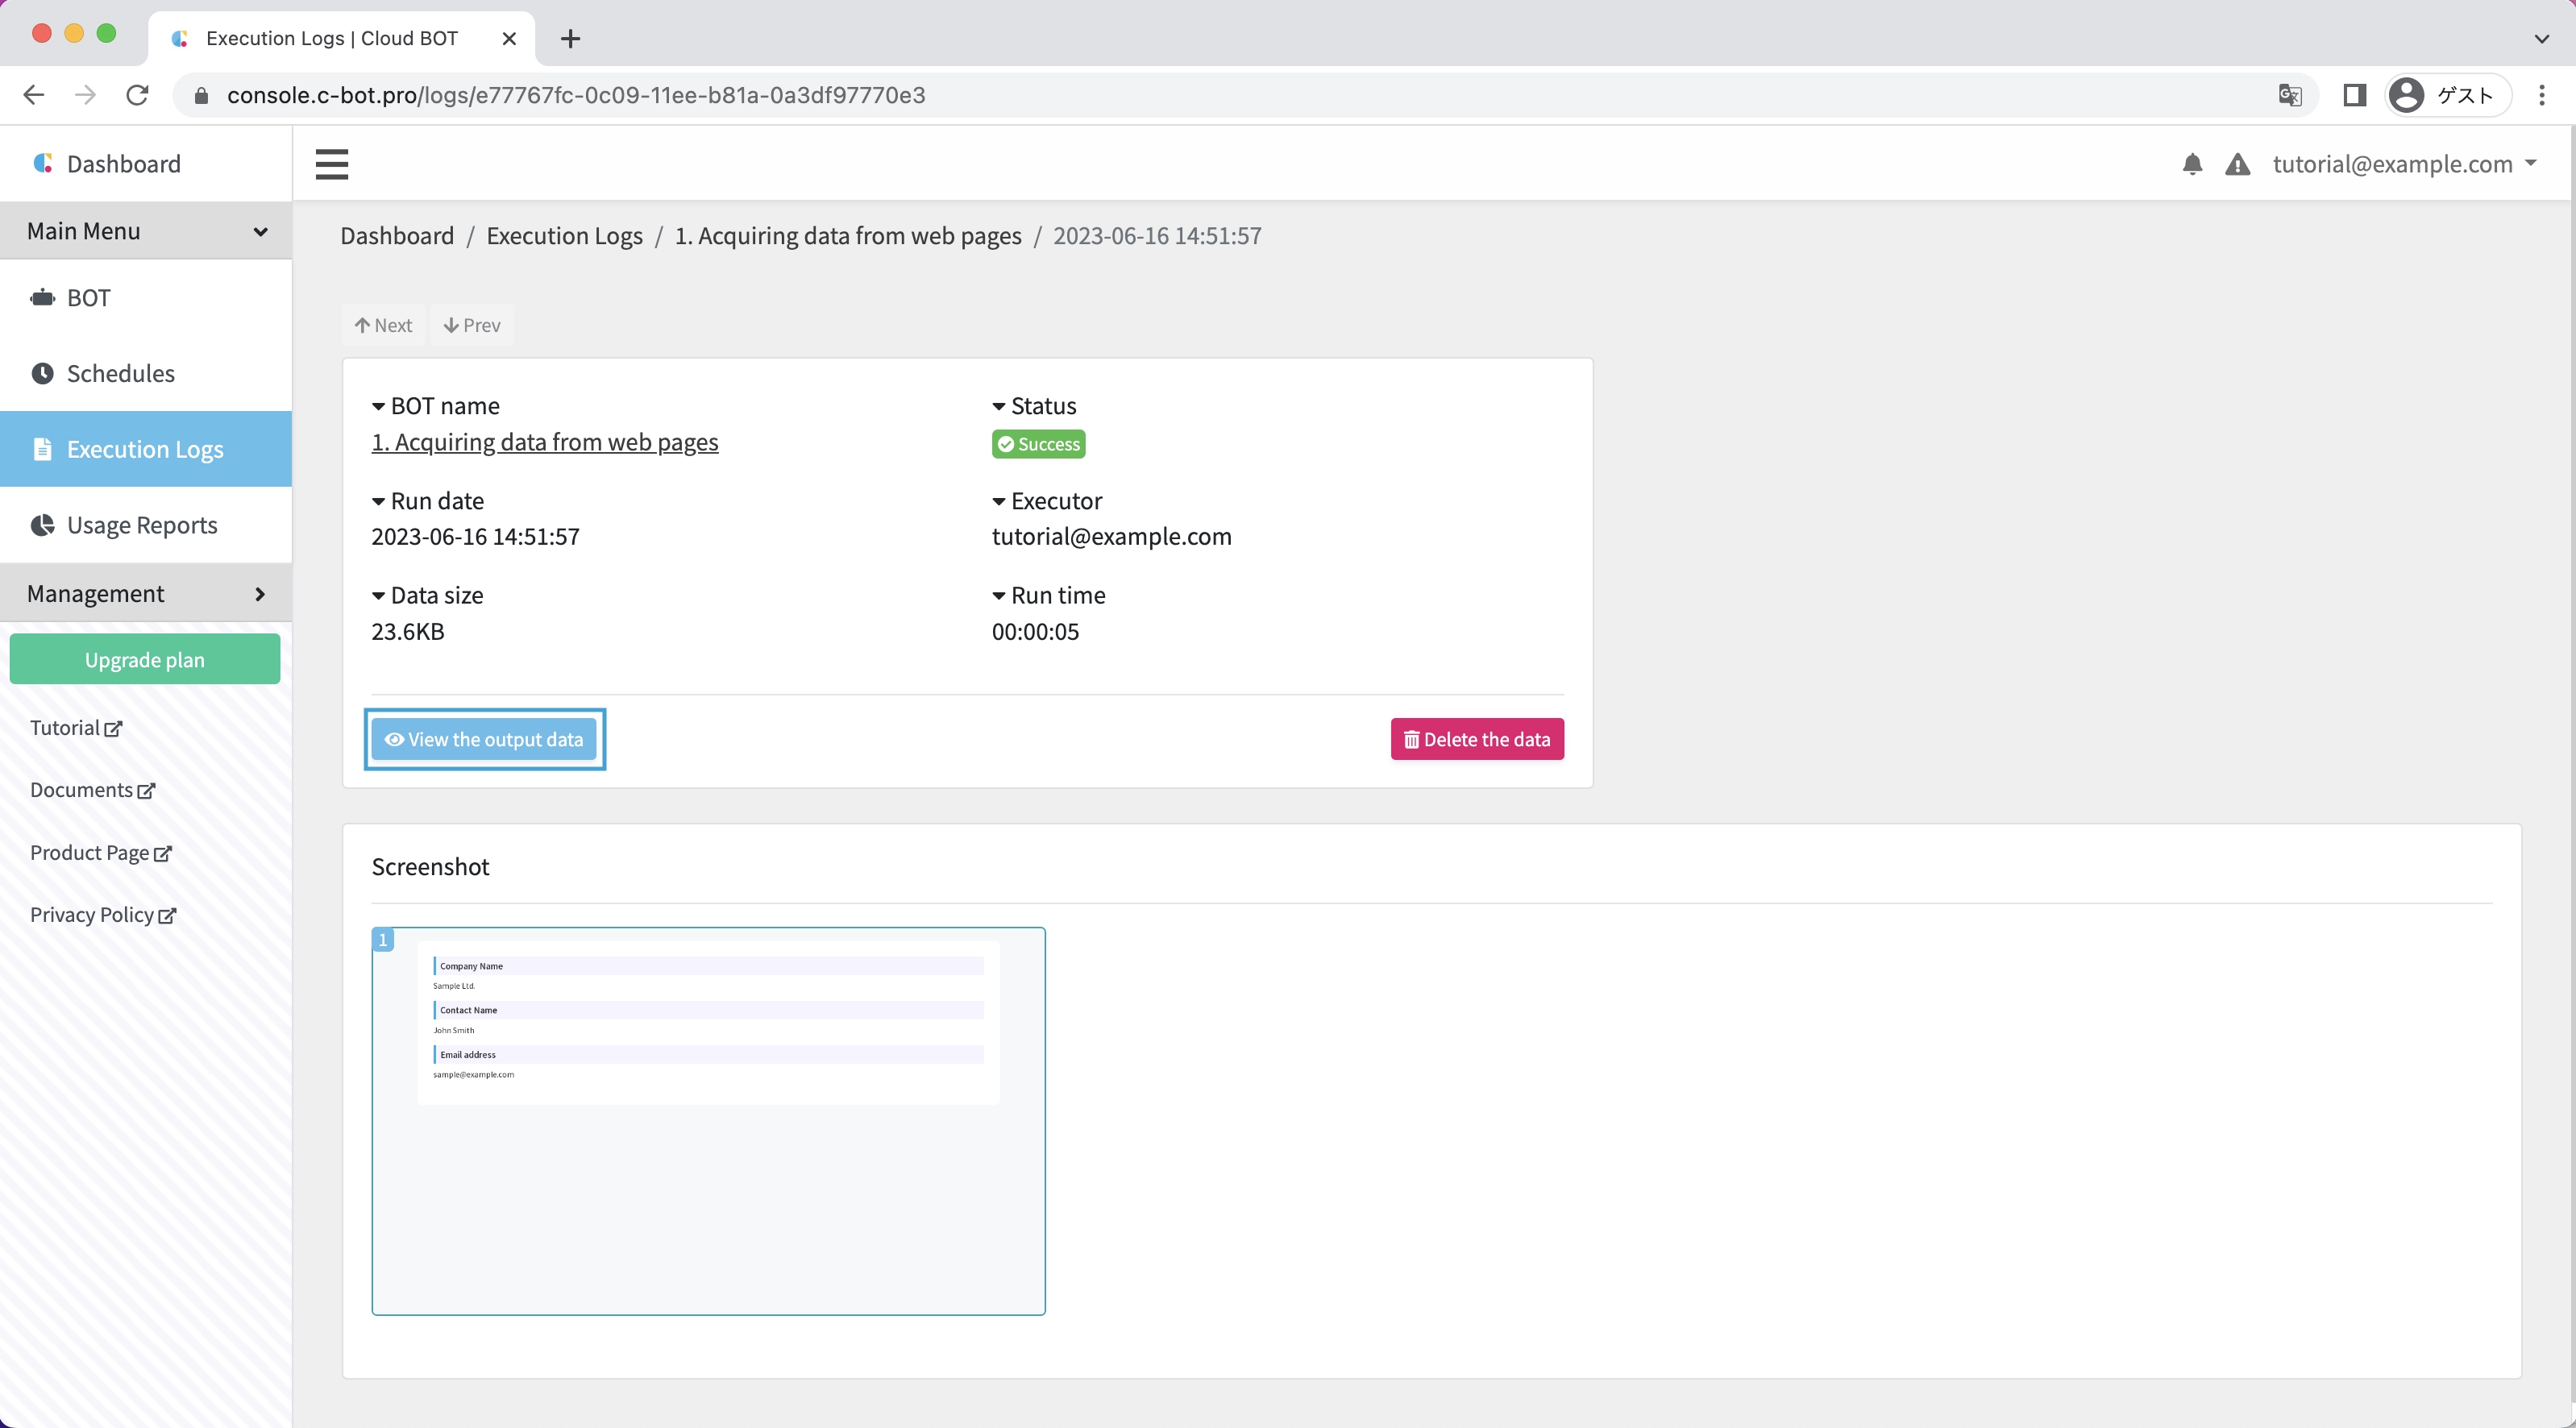Reload the page
Viewport: 2576px width, 1428px height.
(x=137, y=95)
